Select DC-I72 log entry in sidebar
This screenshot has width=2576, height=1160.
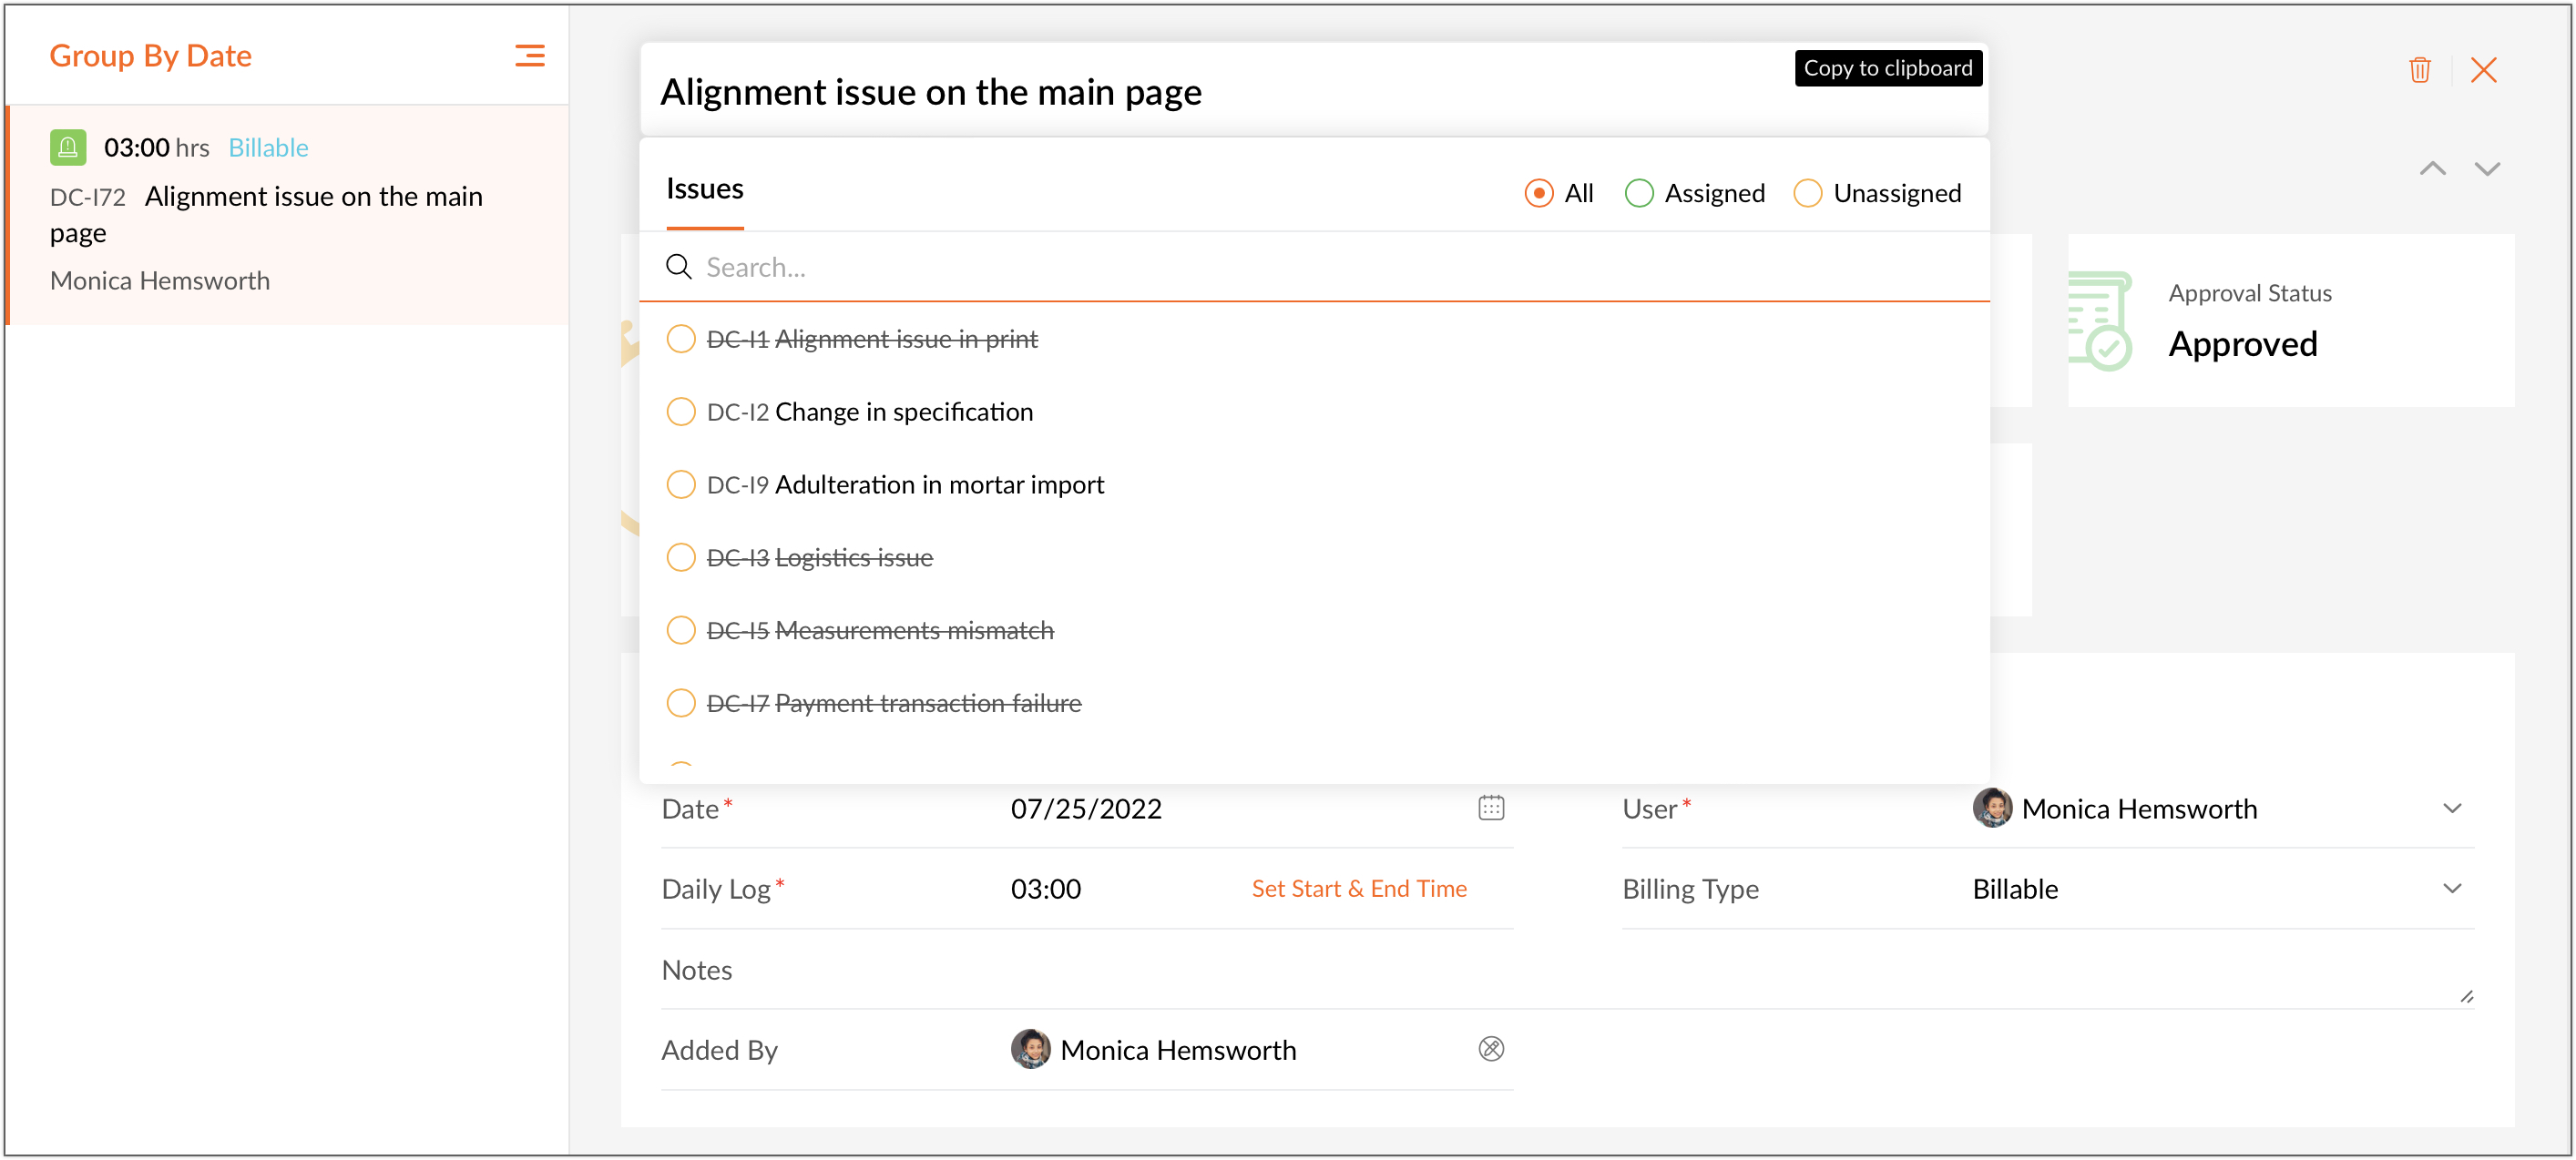(288, 215)
